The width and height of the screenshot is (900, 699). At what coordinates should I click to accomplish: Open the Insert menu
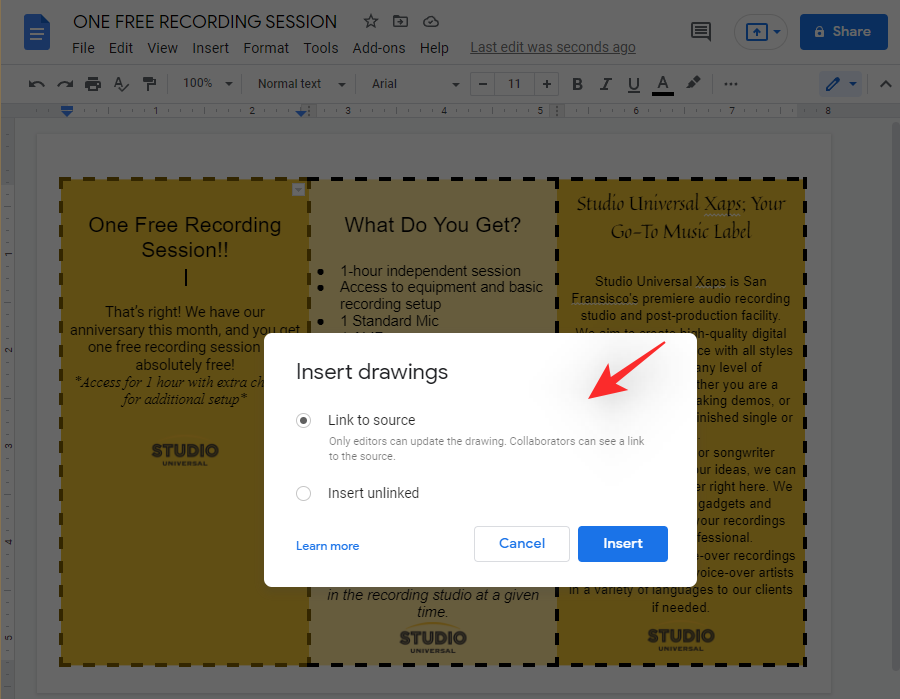tap(210, 48)
